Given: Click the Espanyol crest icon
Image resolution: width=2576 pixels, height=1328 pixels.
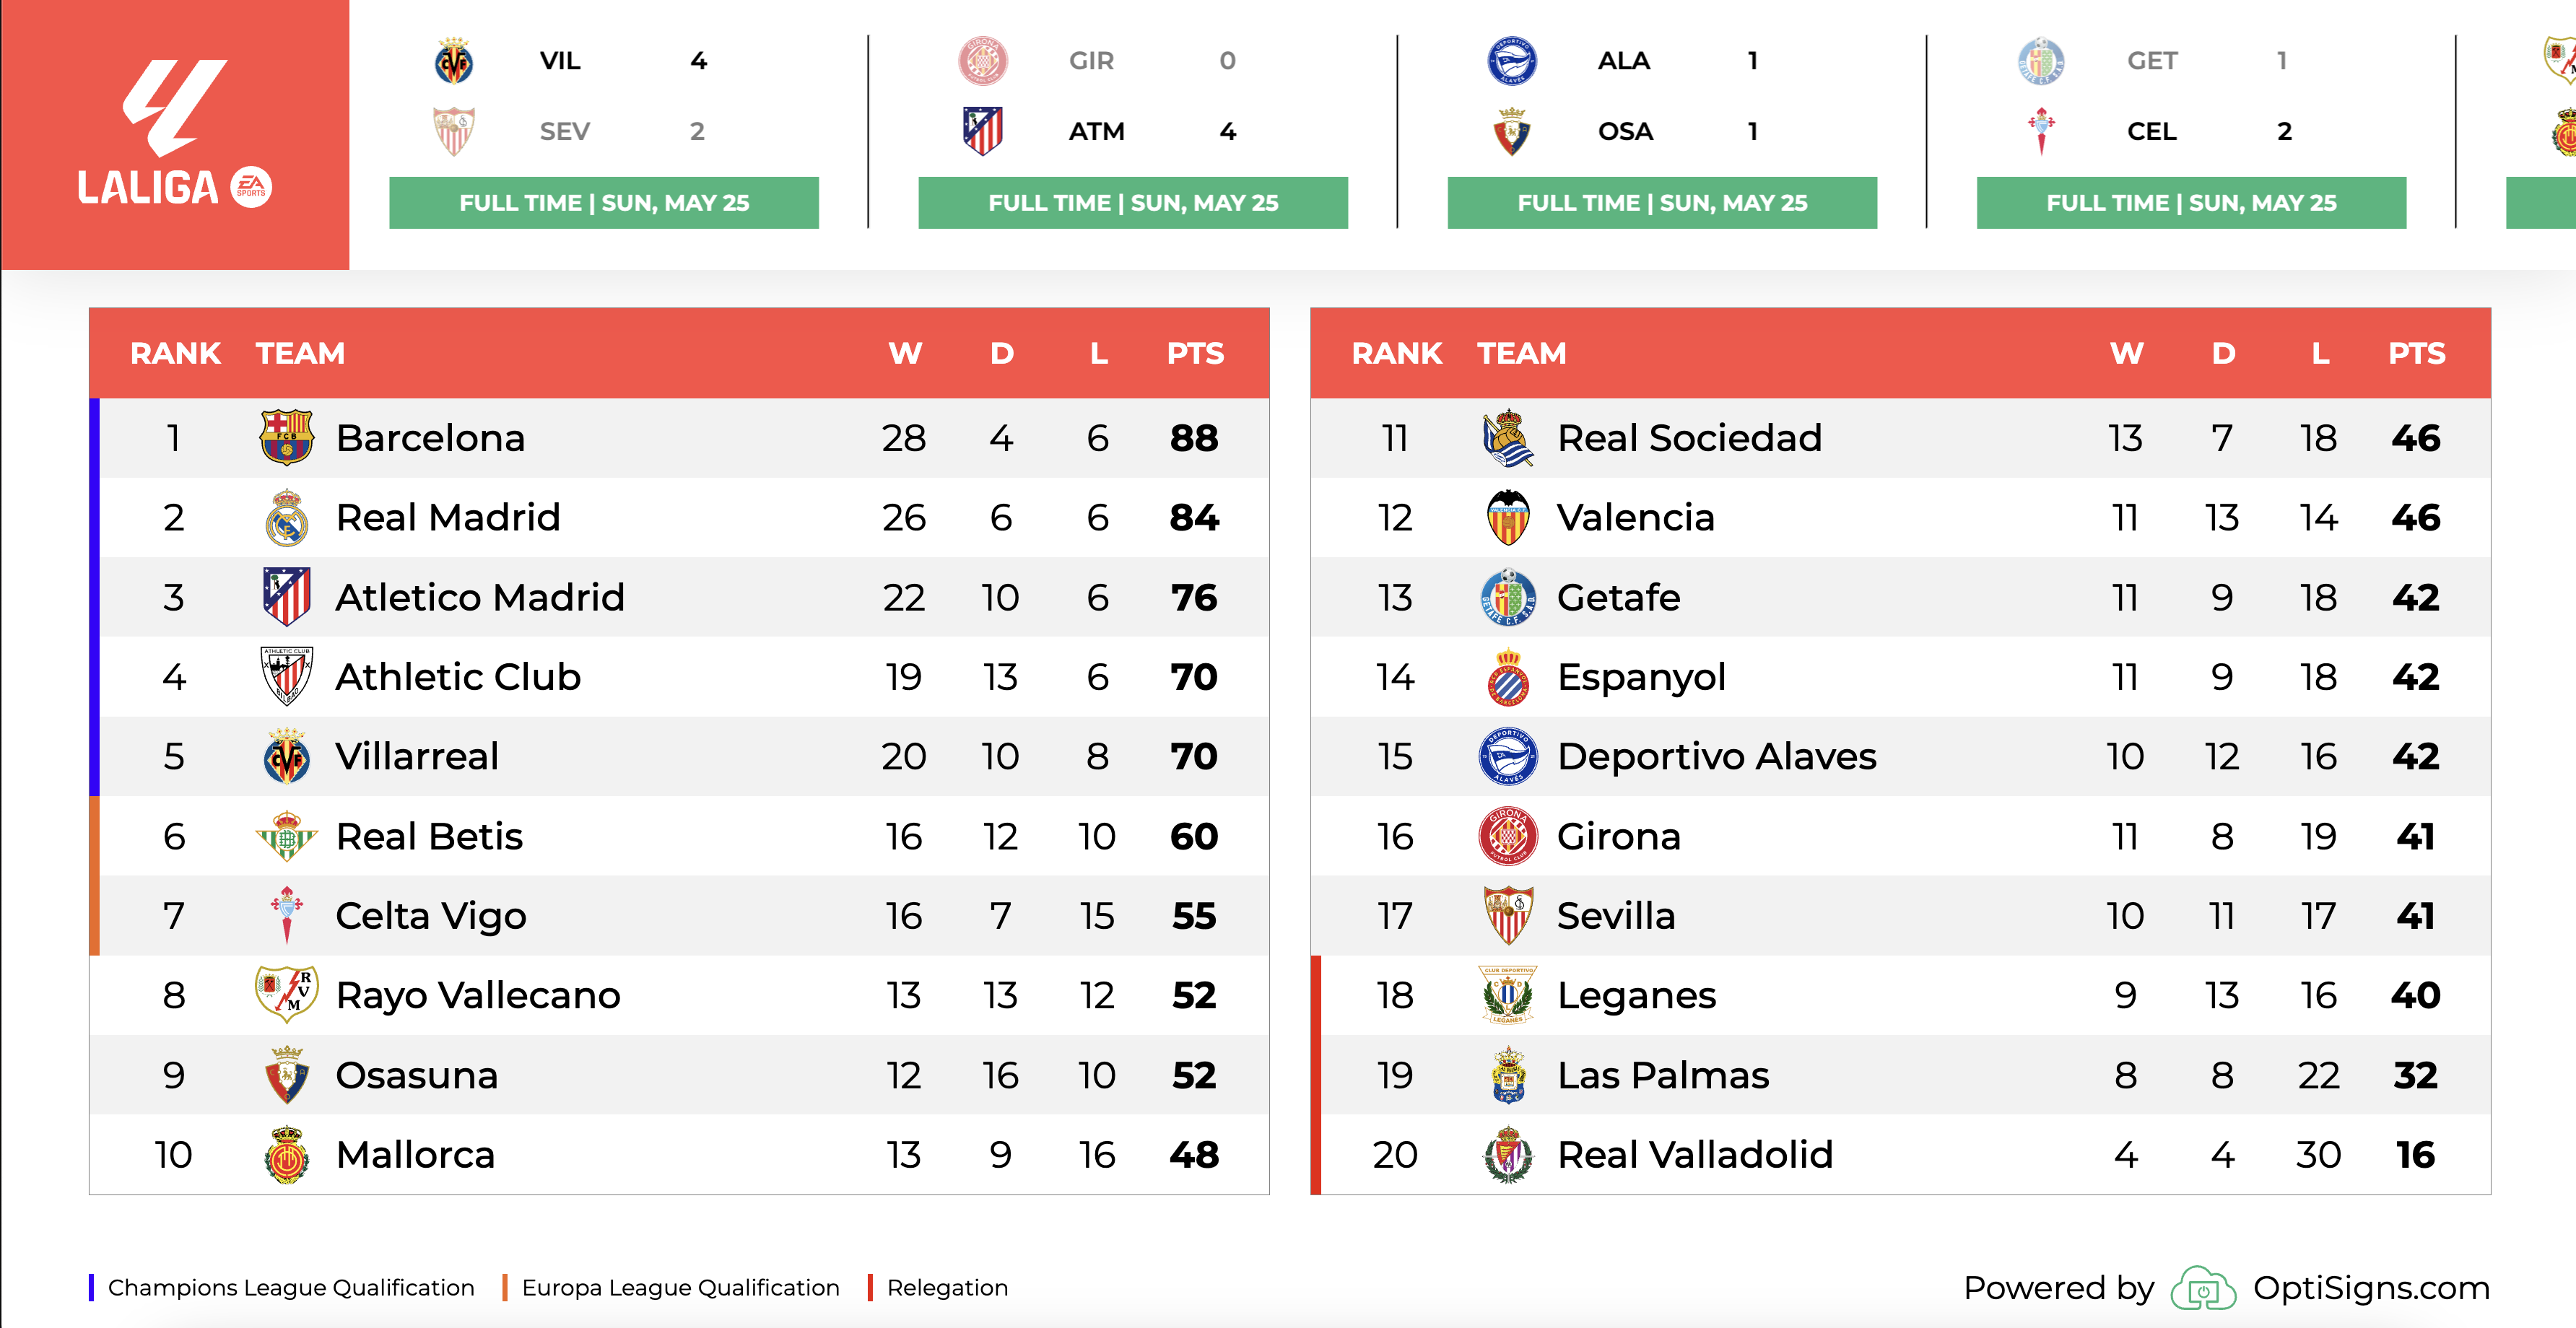Looking at the screenshot, I should coord(1508,676).
